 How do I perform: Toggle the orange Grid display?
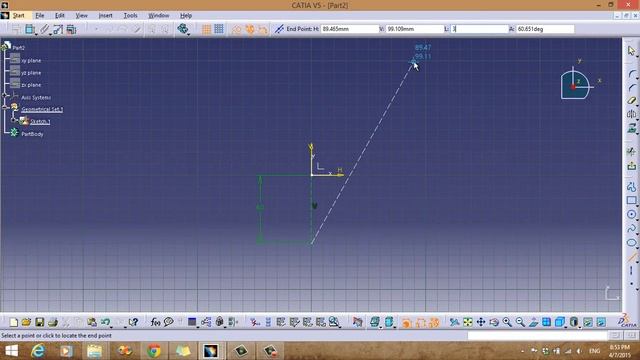[206, 29]
